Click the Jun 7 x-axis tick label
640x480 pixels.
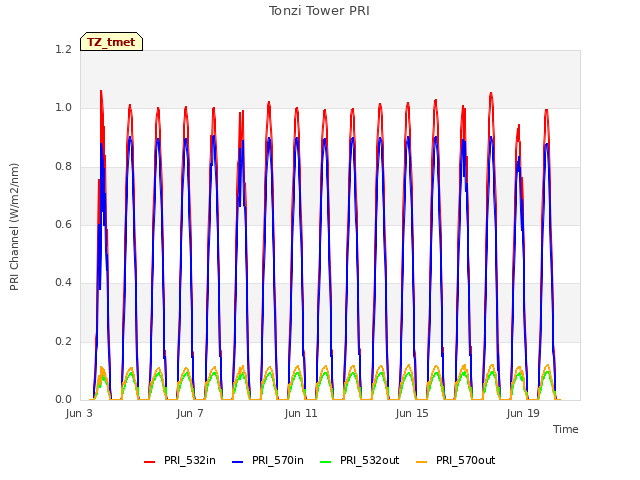click(x=190, y=413)
